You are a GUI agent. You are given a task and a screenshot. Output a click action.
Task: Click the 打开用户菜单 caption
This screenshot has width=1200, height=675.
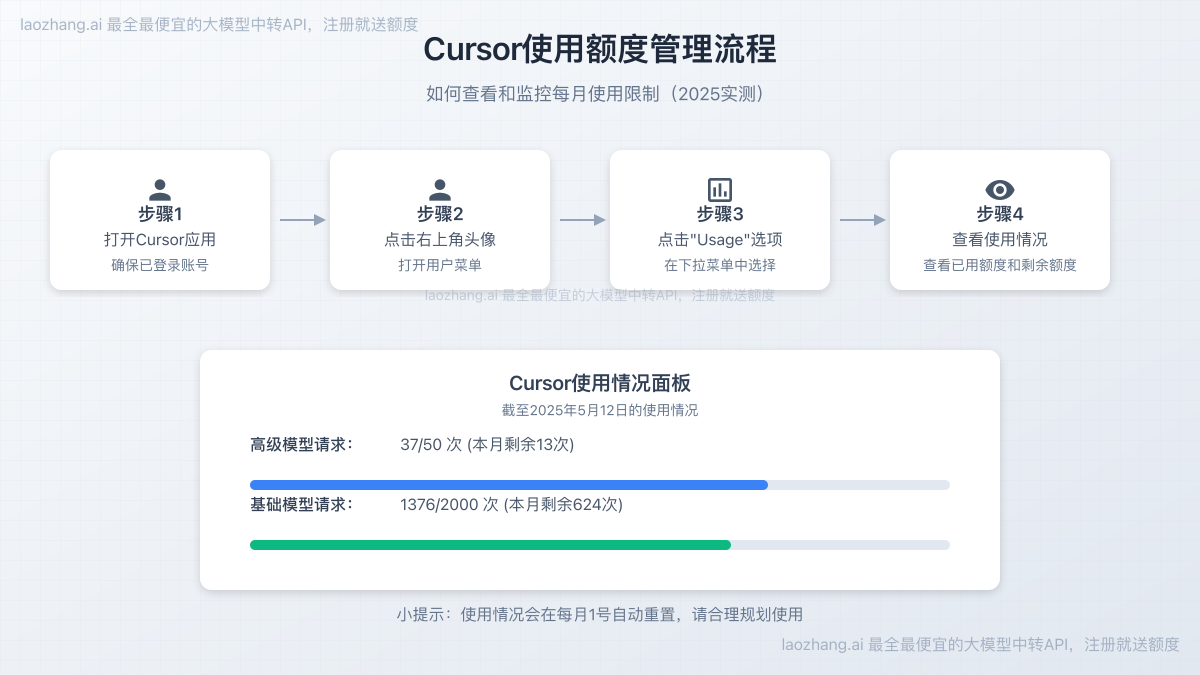coord(440,266)
